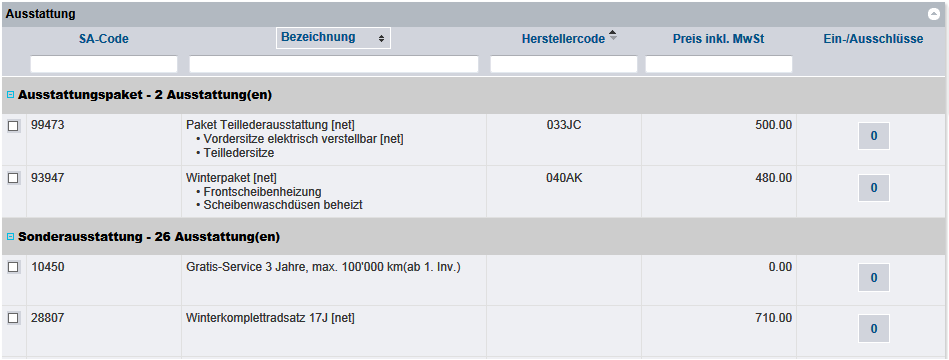This screenshot has height=360, width=949.
Task: Sort by Preis inkl. MwSt header
Action: [x=718, y=39]
